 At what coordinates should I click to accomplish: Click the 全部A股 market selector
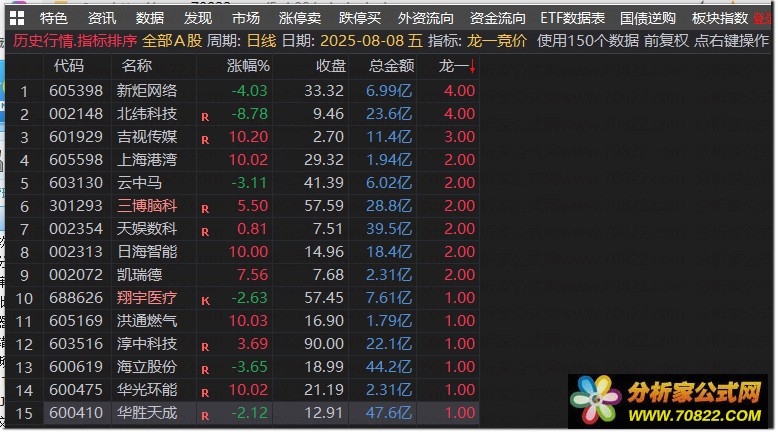[x=172, y=41]
